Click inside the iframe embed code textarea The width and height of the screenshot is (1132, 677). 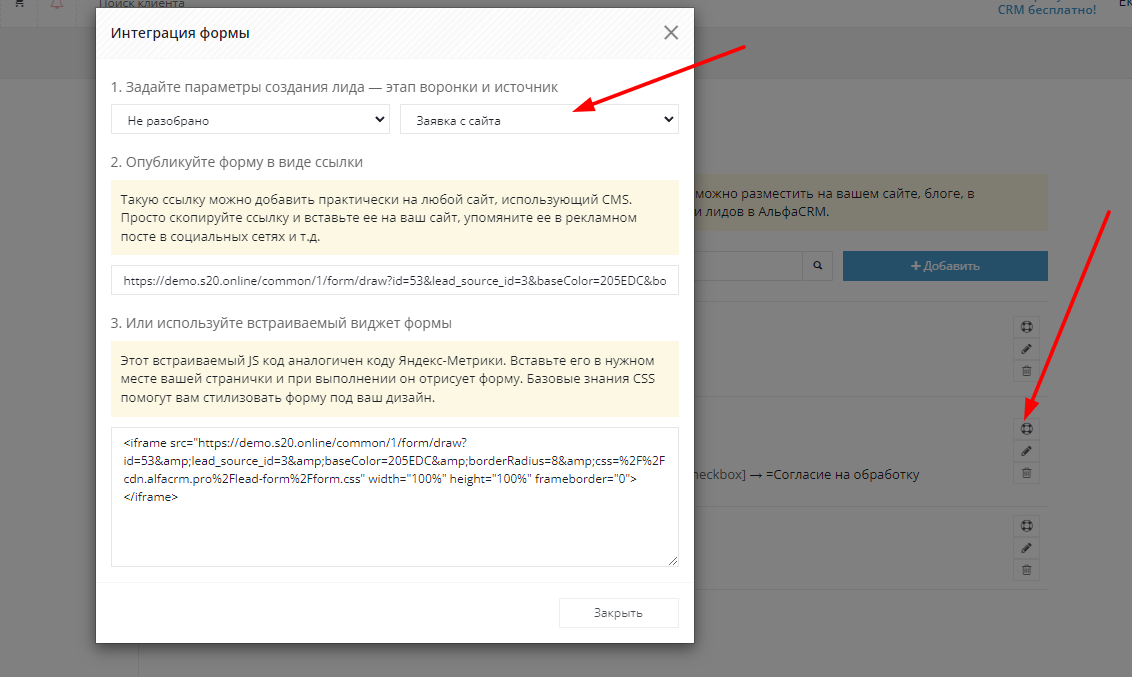coord(395,497)
